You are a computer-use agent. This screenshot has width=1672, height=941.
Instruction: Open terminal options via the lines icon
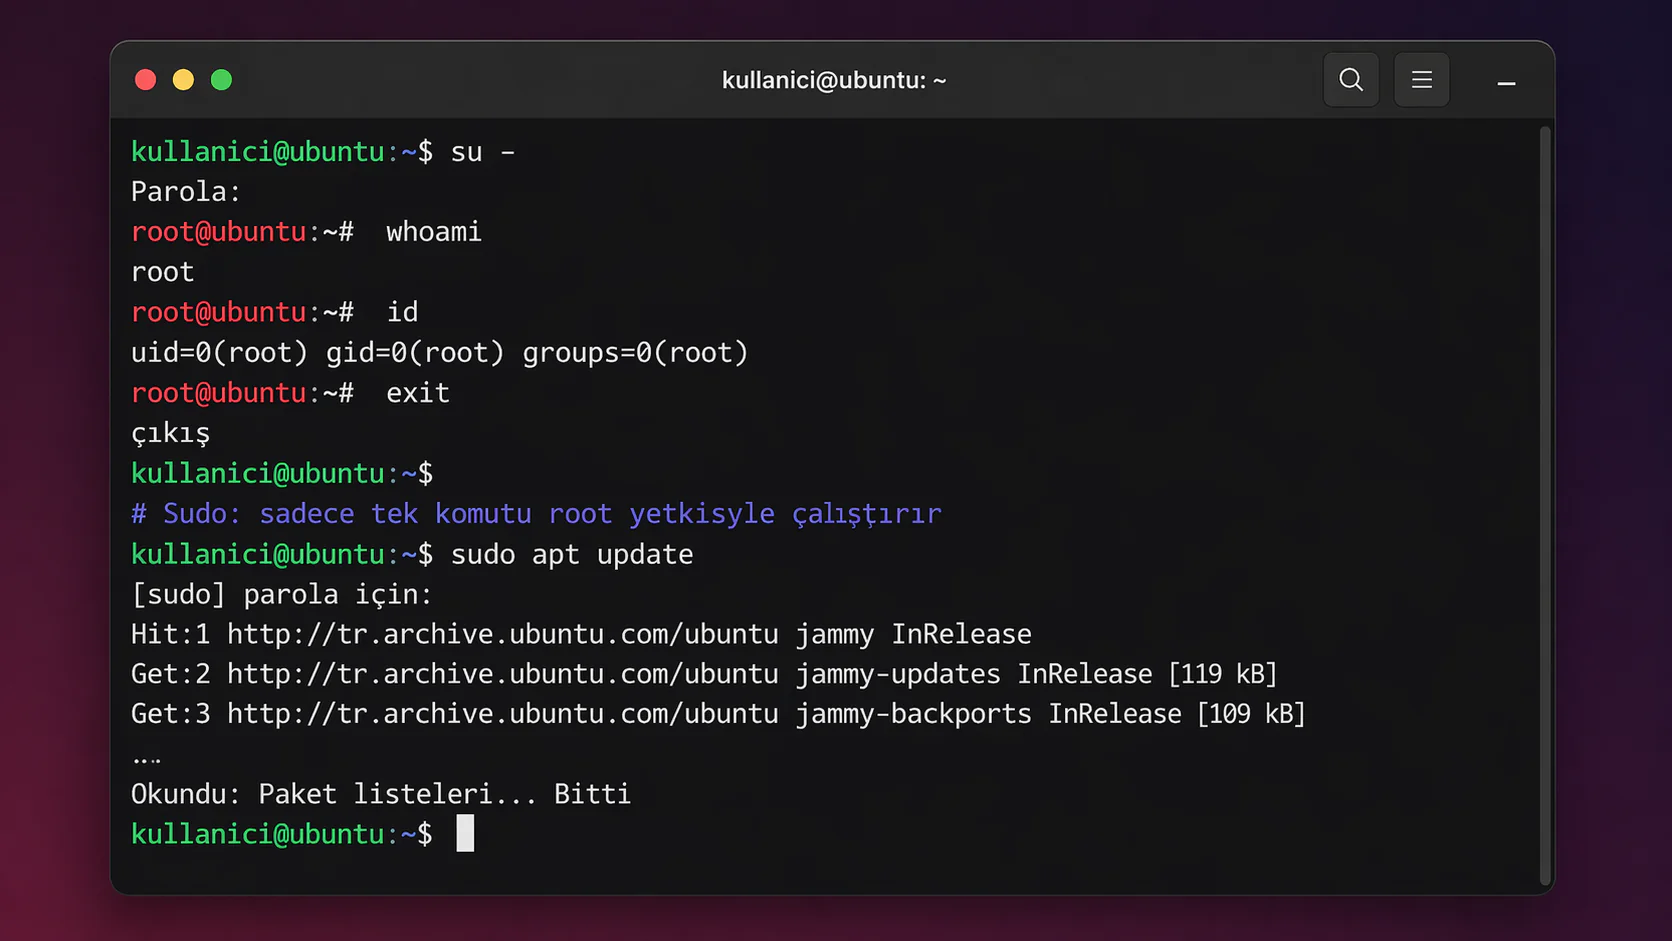1421,79
